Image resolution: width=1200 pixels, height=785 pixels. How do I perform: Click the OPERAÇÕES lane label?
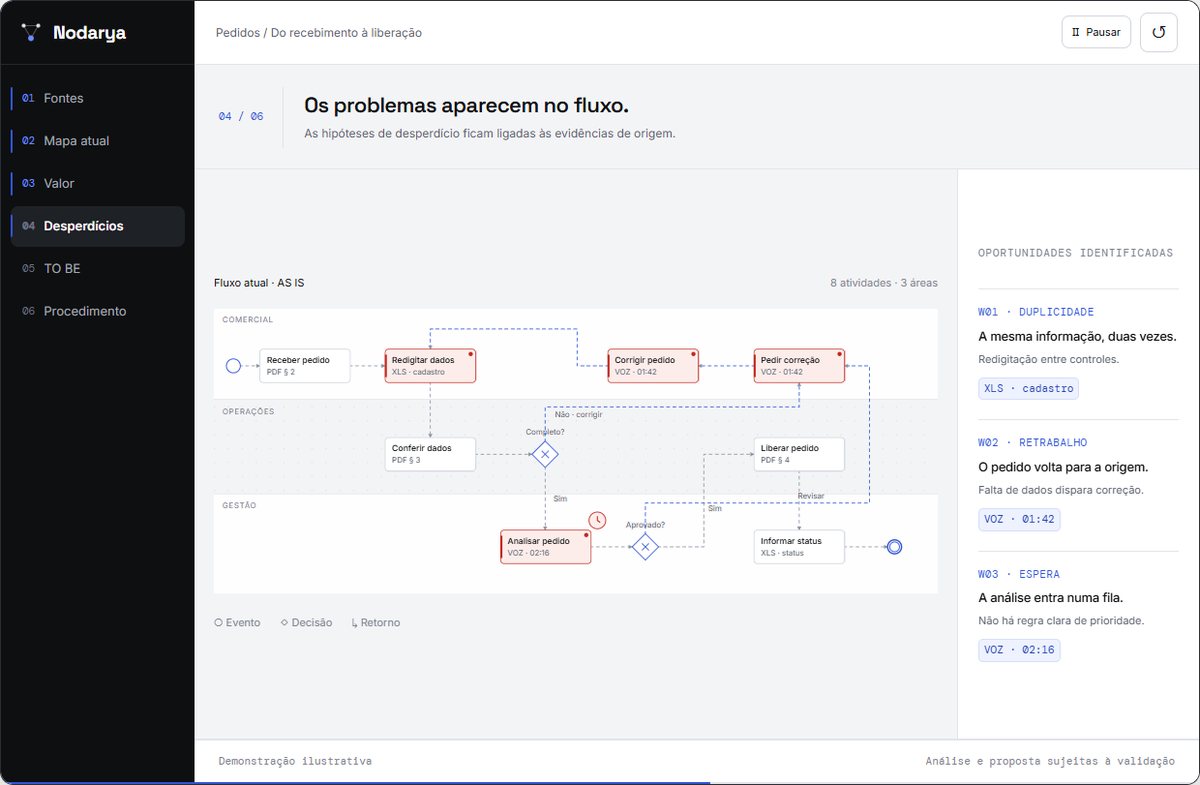pyautogui.click(x=248, y=411)
